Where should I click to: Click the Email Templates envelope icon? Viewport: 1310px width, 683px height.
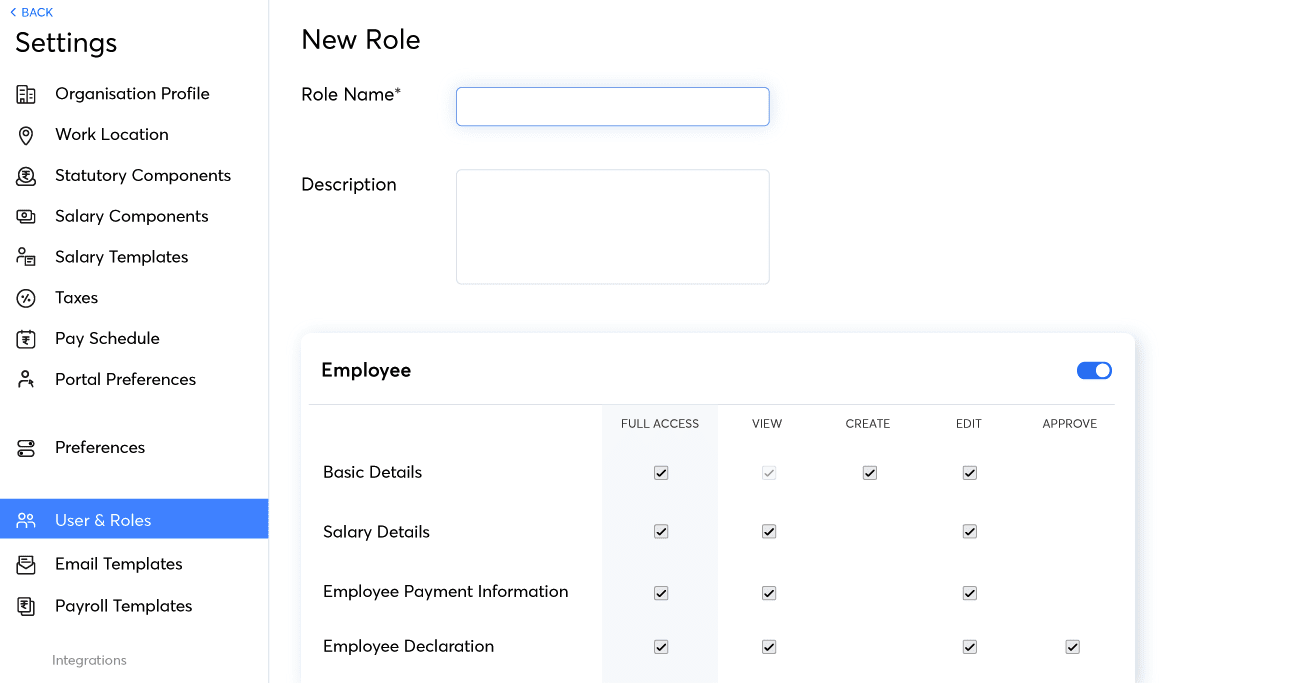pyautogui.click(x=26, y=565)
